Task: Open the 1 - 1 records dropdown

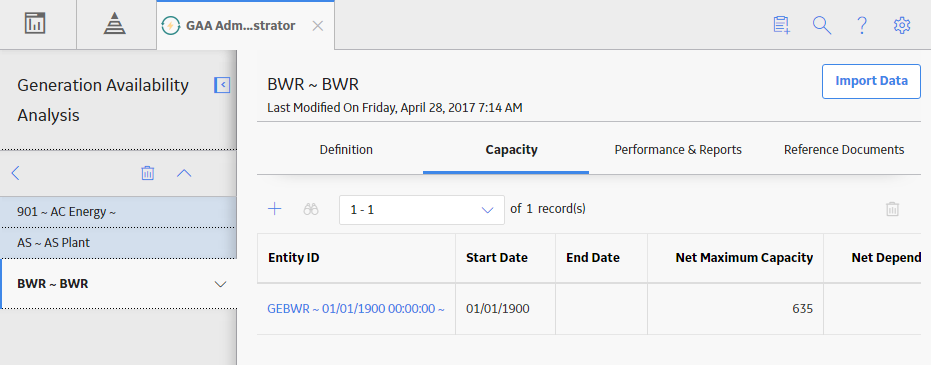Action: point(422,210)
